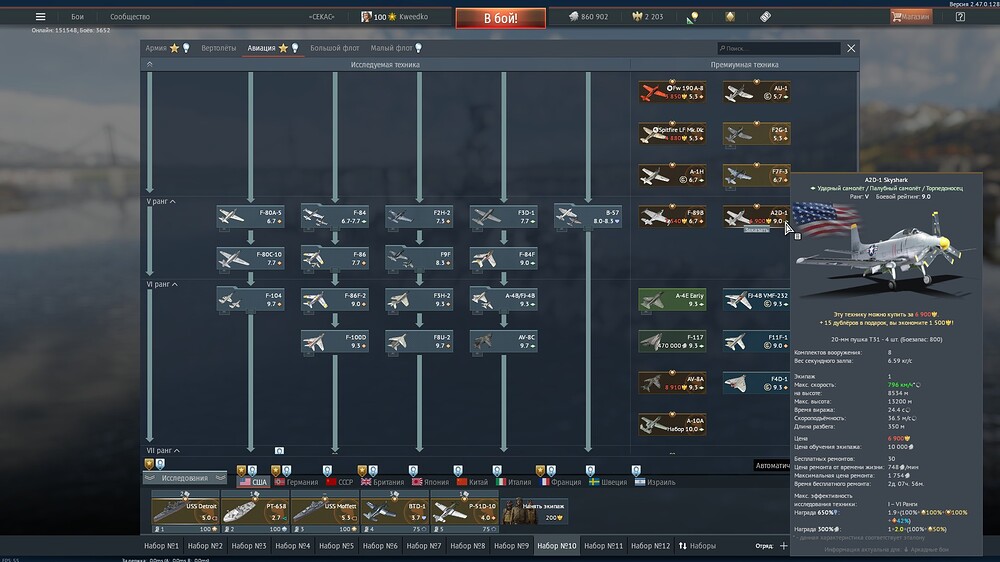Select СССР nation
The width and height of the screenshot is (1000, 562).
[339, 482]
